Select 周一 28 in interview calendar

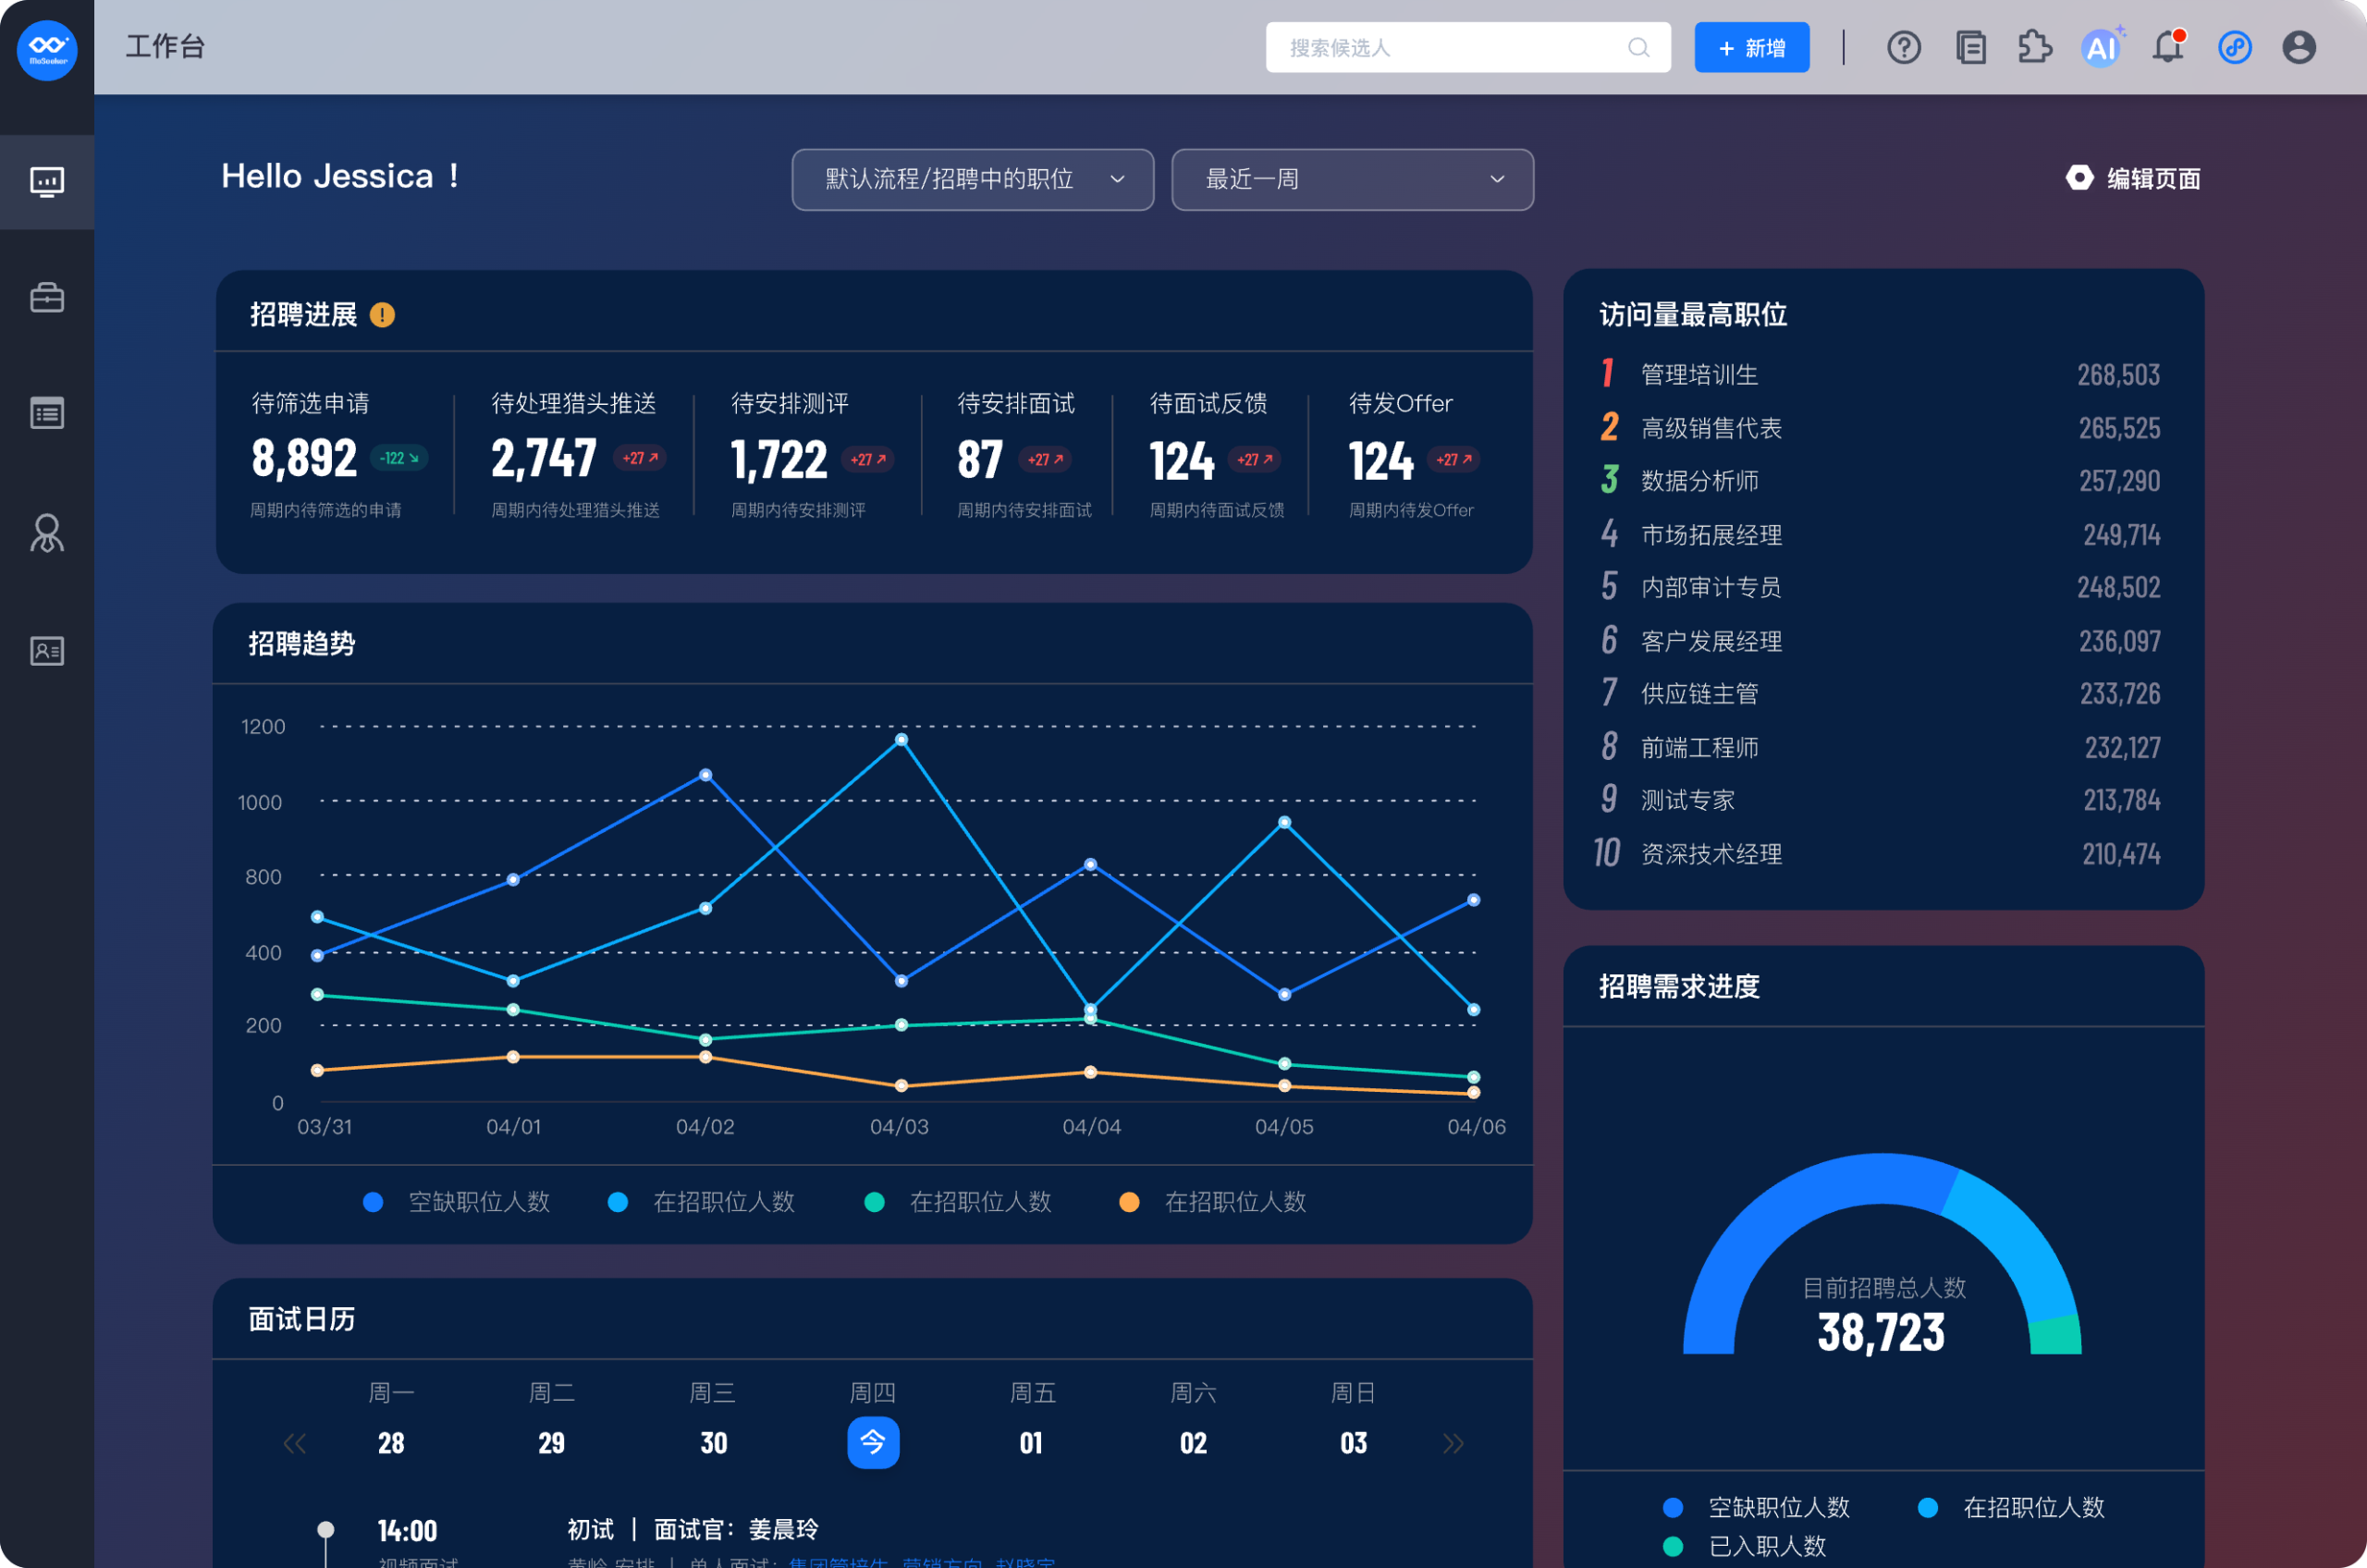tap(391, 1442)
